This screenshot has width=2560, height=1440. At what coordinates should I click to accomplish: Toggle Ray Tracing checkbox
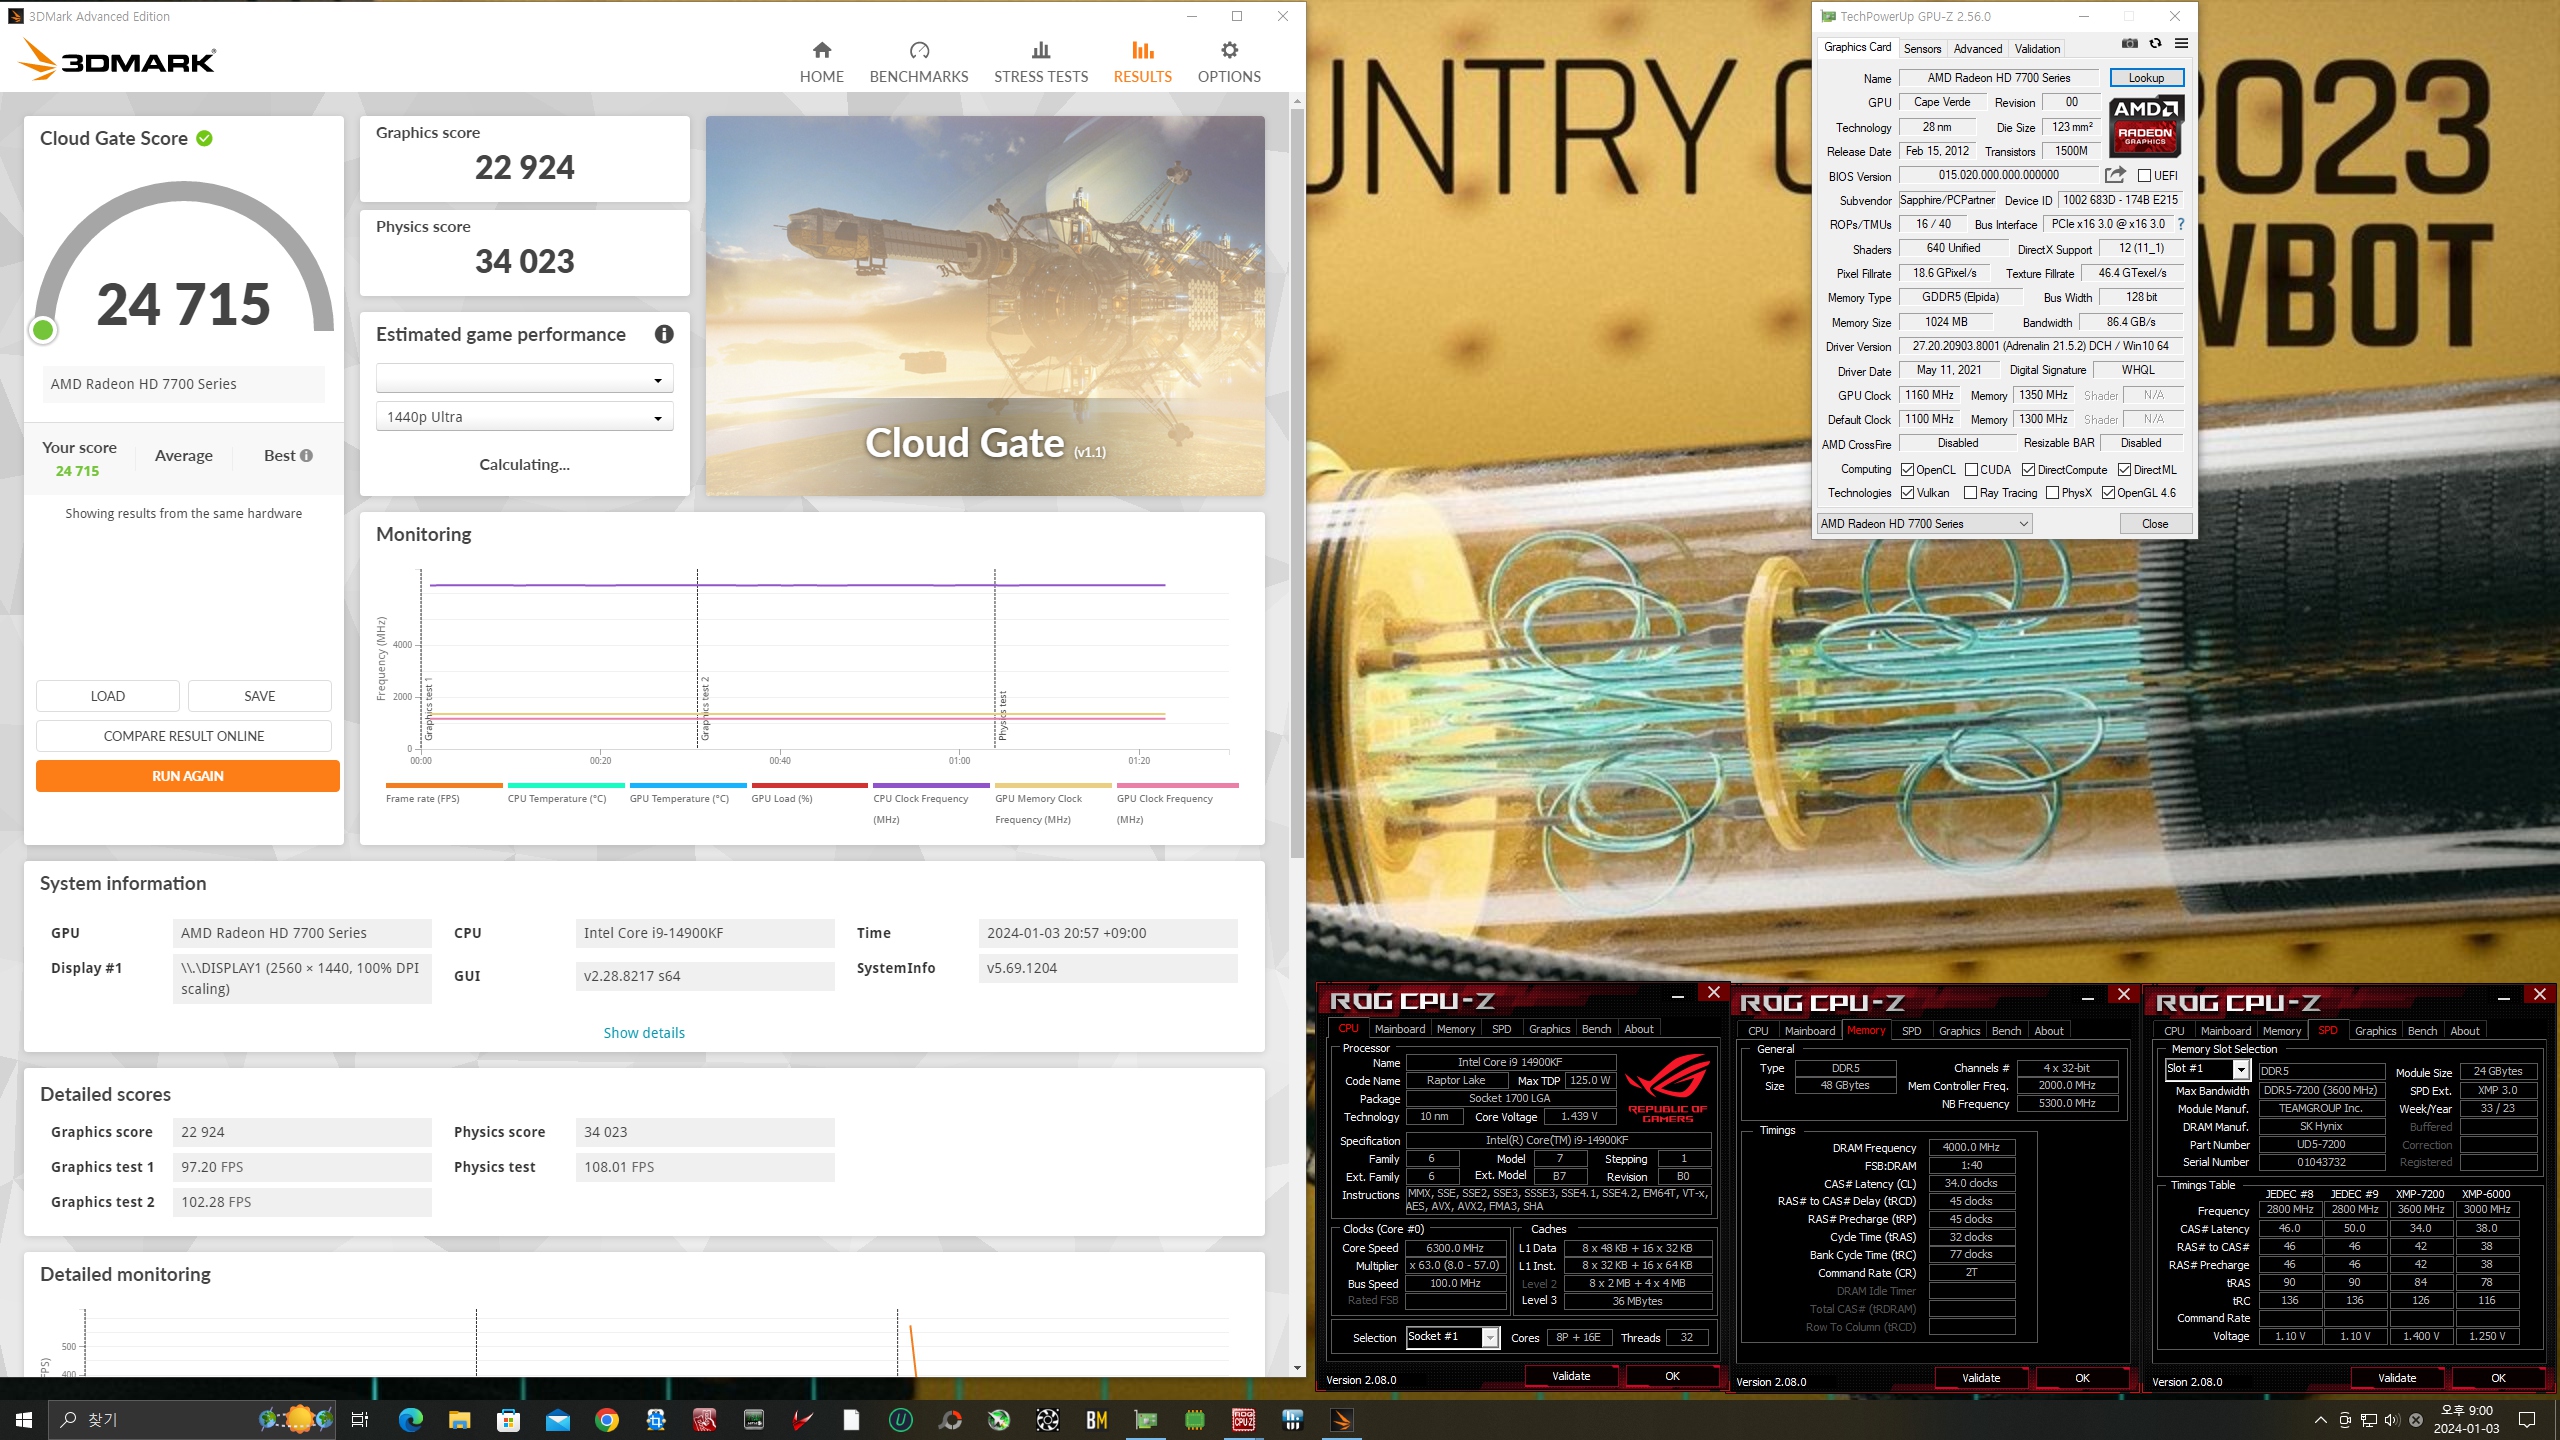[x=1970, y=493]
